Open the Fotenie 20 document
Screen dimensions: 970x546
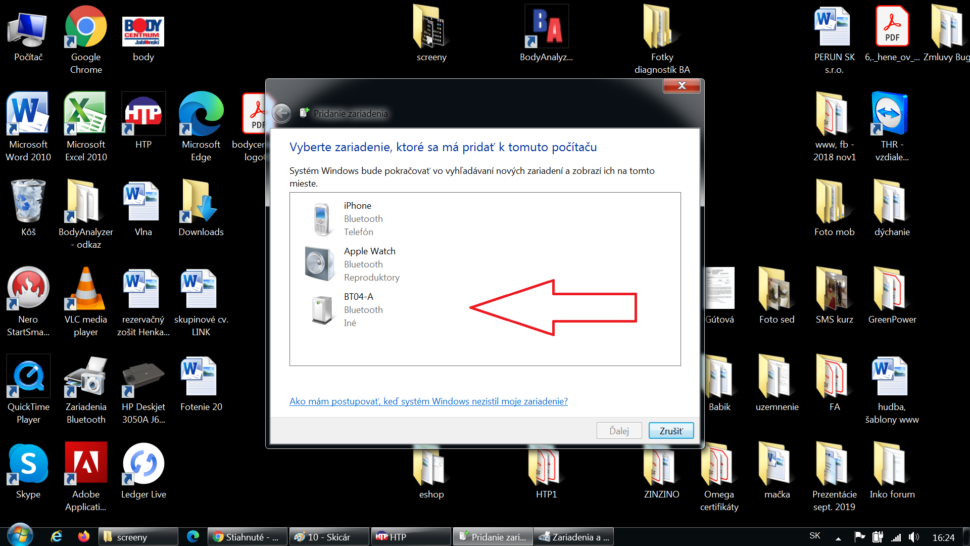coord(200,384)
